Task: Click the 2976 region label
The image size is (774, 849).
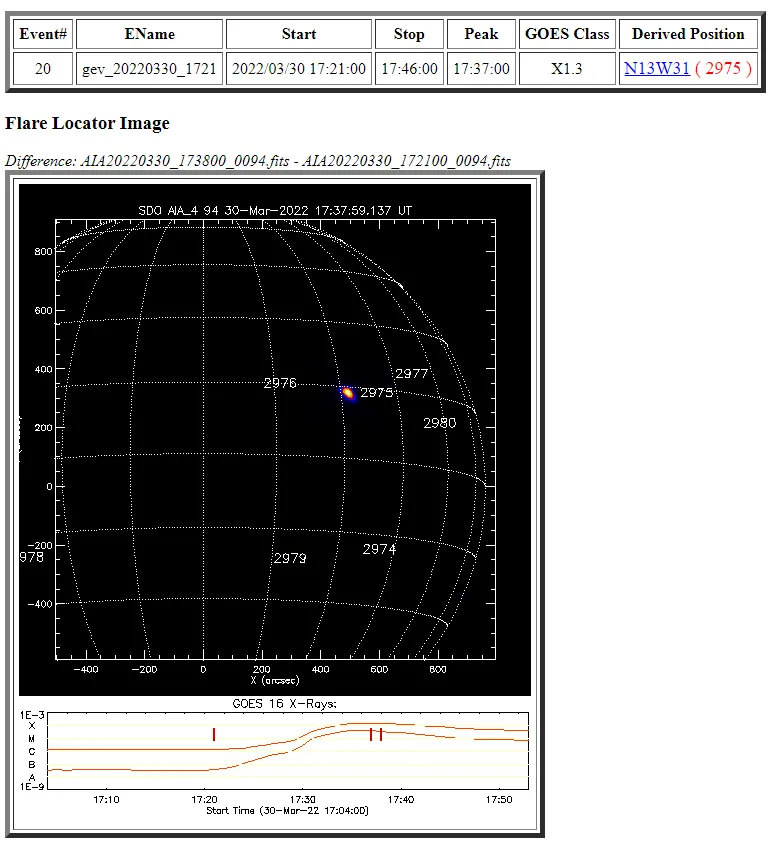Action: 280,383
